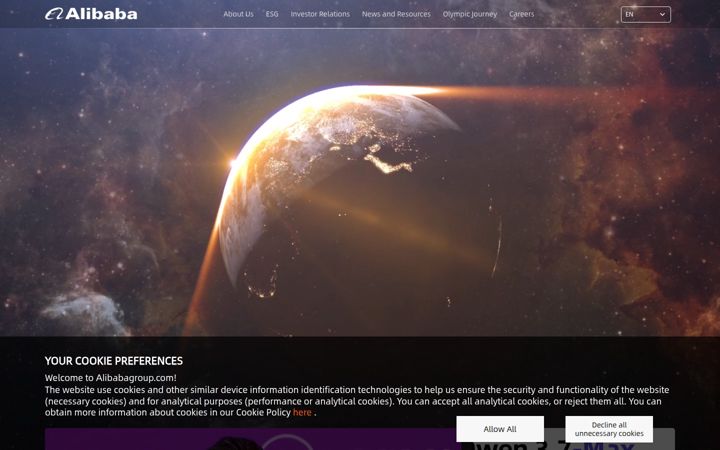Open the Cookie Policy 'here' link
Screen dimensions: 720x450
point(302,412)
